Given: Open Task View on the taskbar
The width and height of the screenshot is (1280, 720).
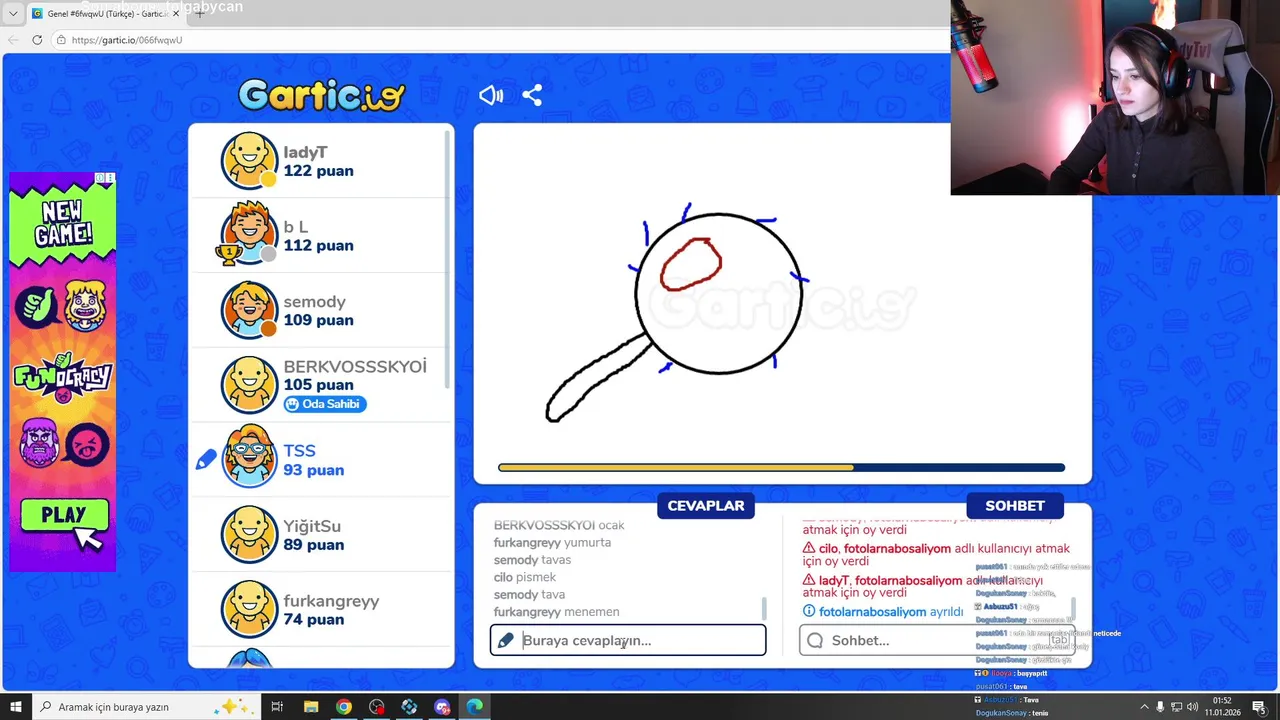Looking at the screenshot, I should (x=277, y=707).
